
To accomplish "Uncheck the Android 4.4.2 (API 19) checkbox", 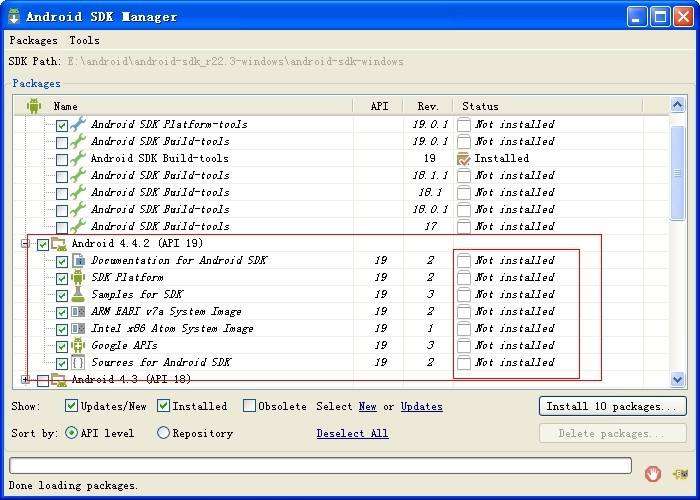I will coord(43,245).
